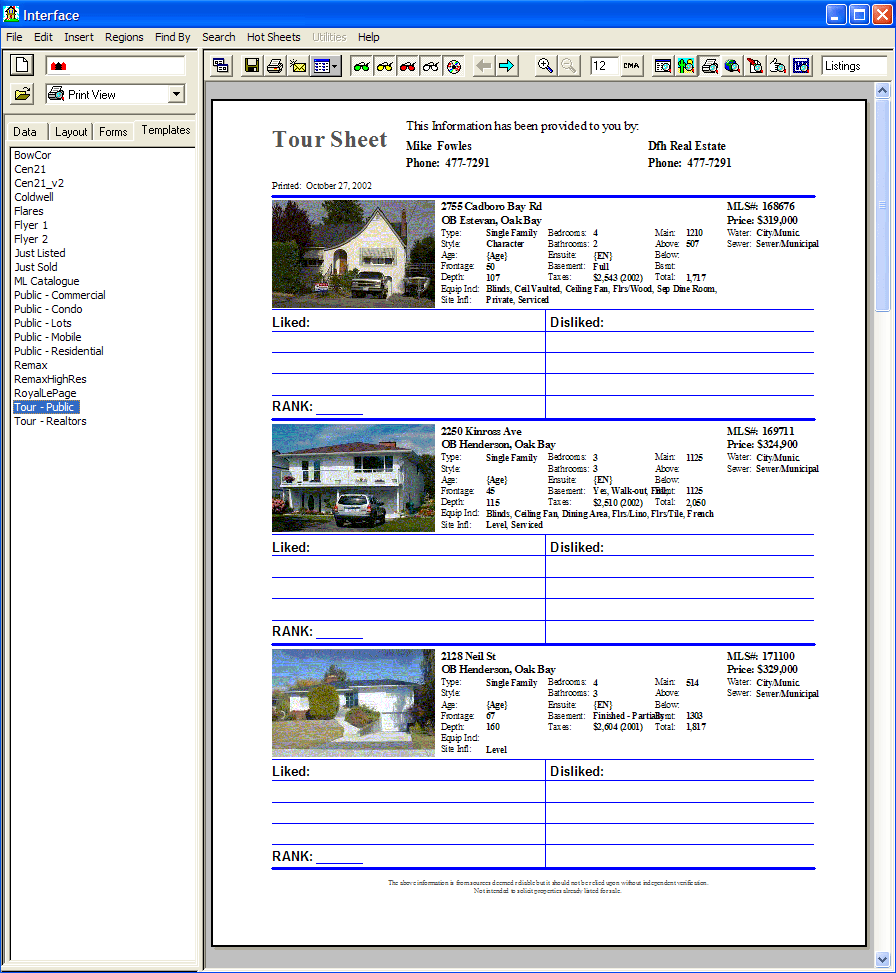This screenshot has width=896, height=973.
Task: Switch to the Data tab
Action: 25,132
